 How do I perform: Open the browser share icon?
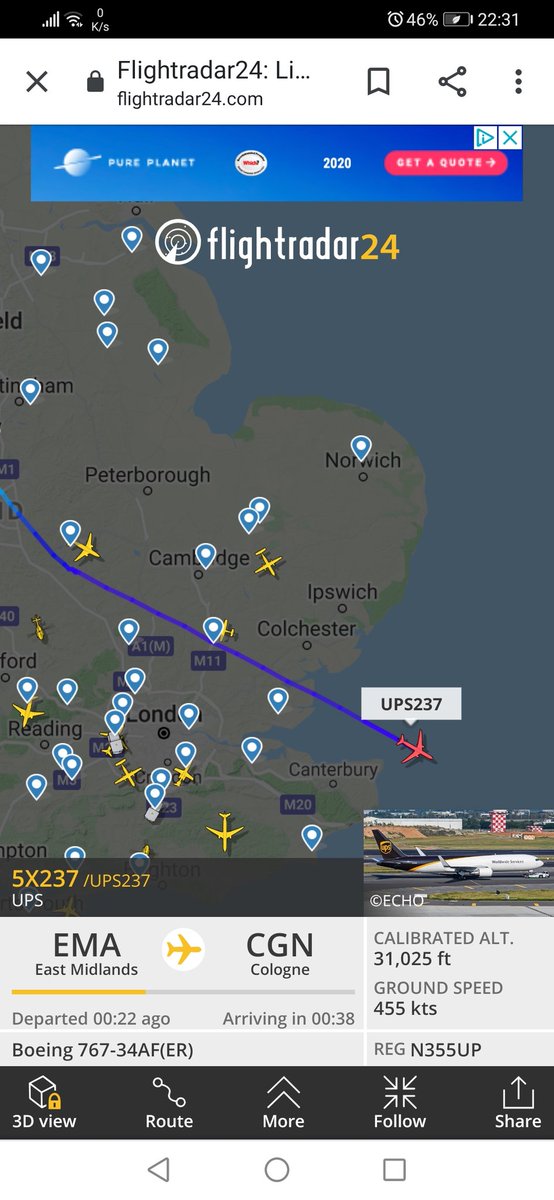[x=452, y=82]
